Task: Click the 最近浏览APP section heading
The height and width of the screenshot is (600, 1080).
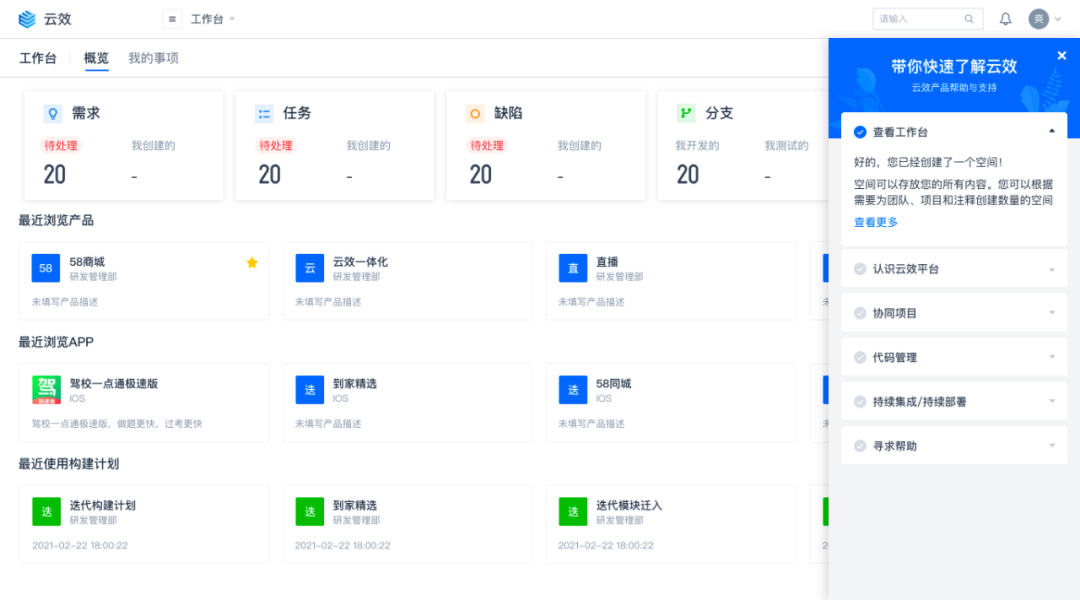Action: 56,342
